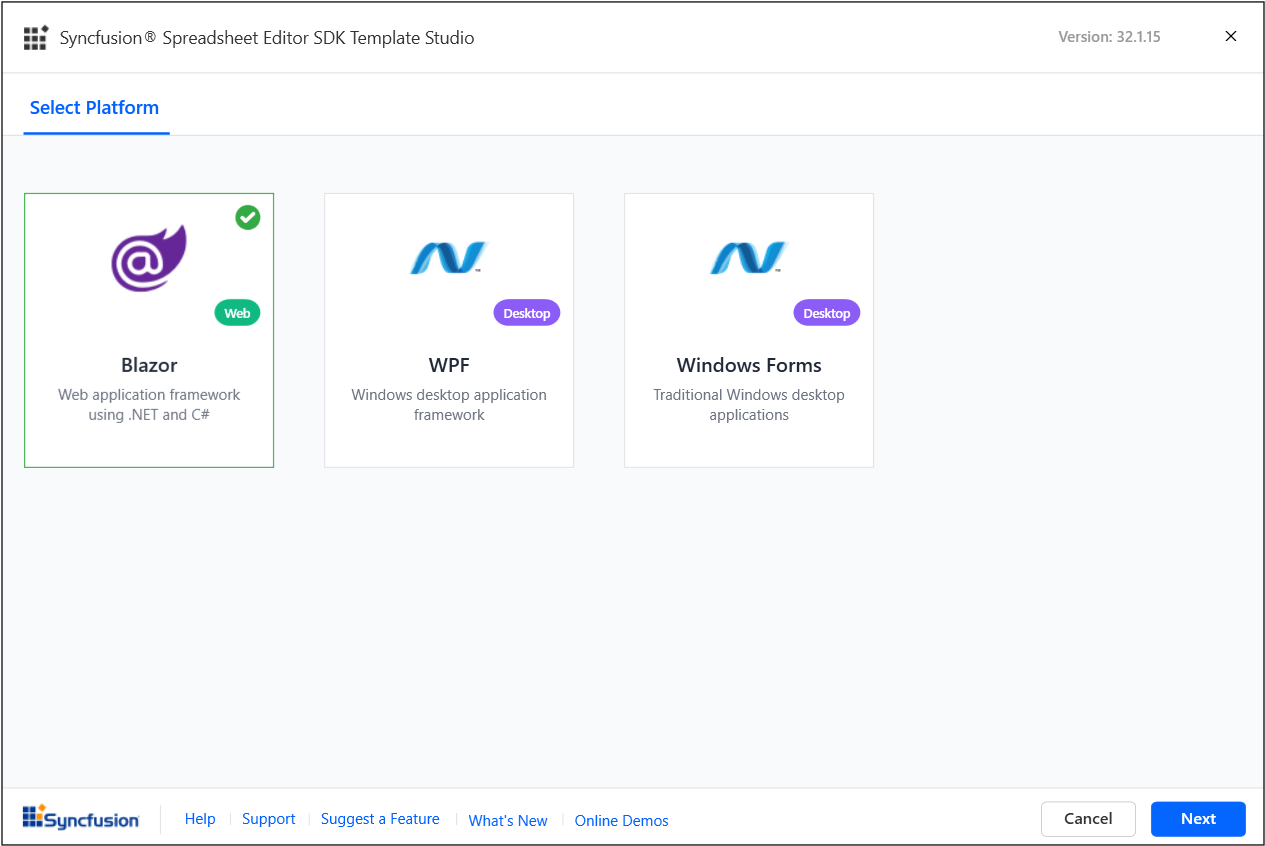Screen dimensions: 1265x846
Task: Click the Syncfusion logo in the footer
Action: point(81,818)
